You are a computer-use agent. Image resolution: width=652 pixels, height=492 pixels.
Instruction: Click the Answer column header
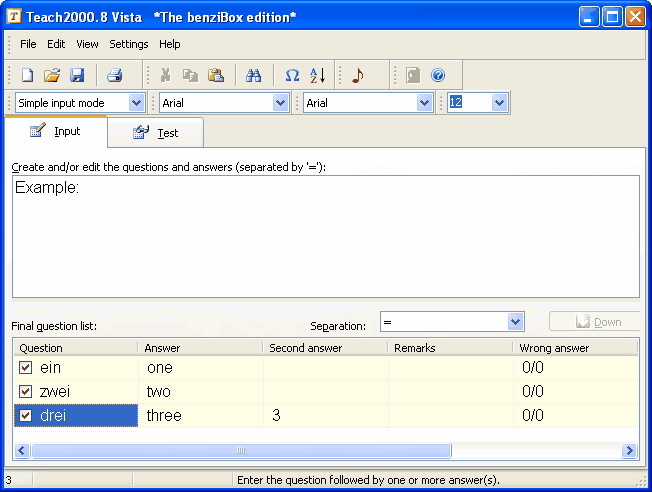click(200, 348)
